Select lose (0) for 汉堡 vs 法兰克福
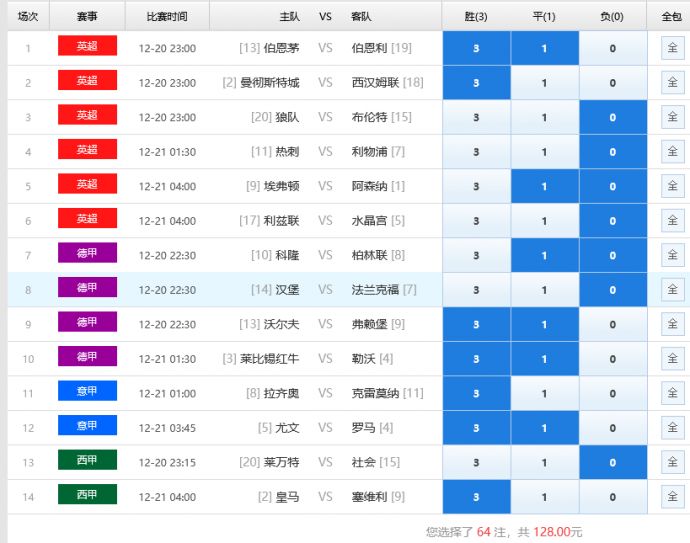Image resolution: width=690 pixels, height=543 pixels. coord(613,290)
